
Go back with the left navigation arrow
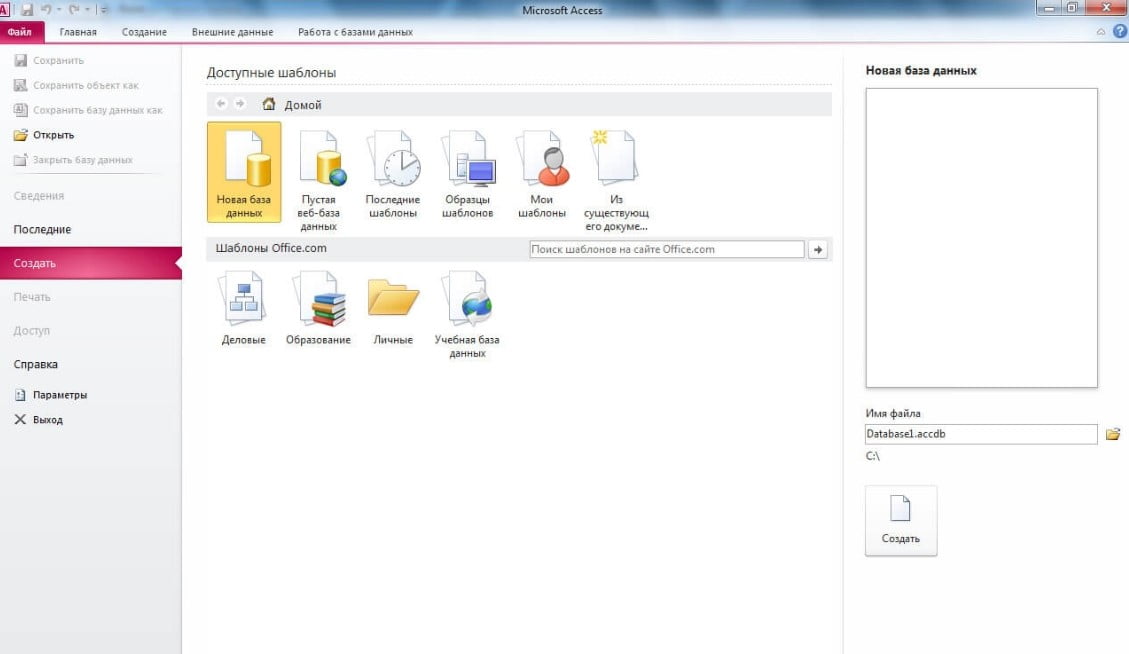(221, 104)
